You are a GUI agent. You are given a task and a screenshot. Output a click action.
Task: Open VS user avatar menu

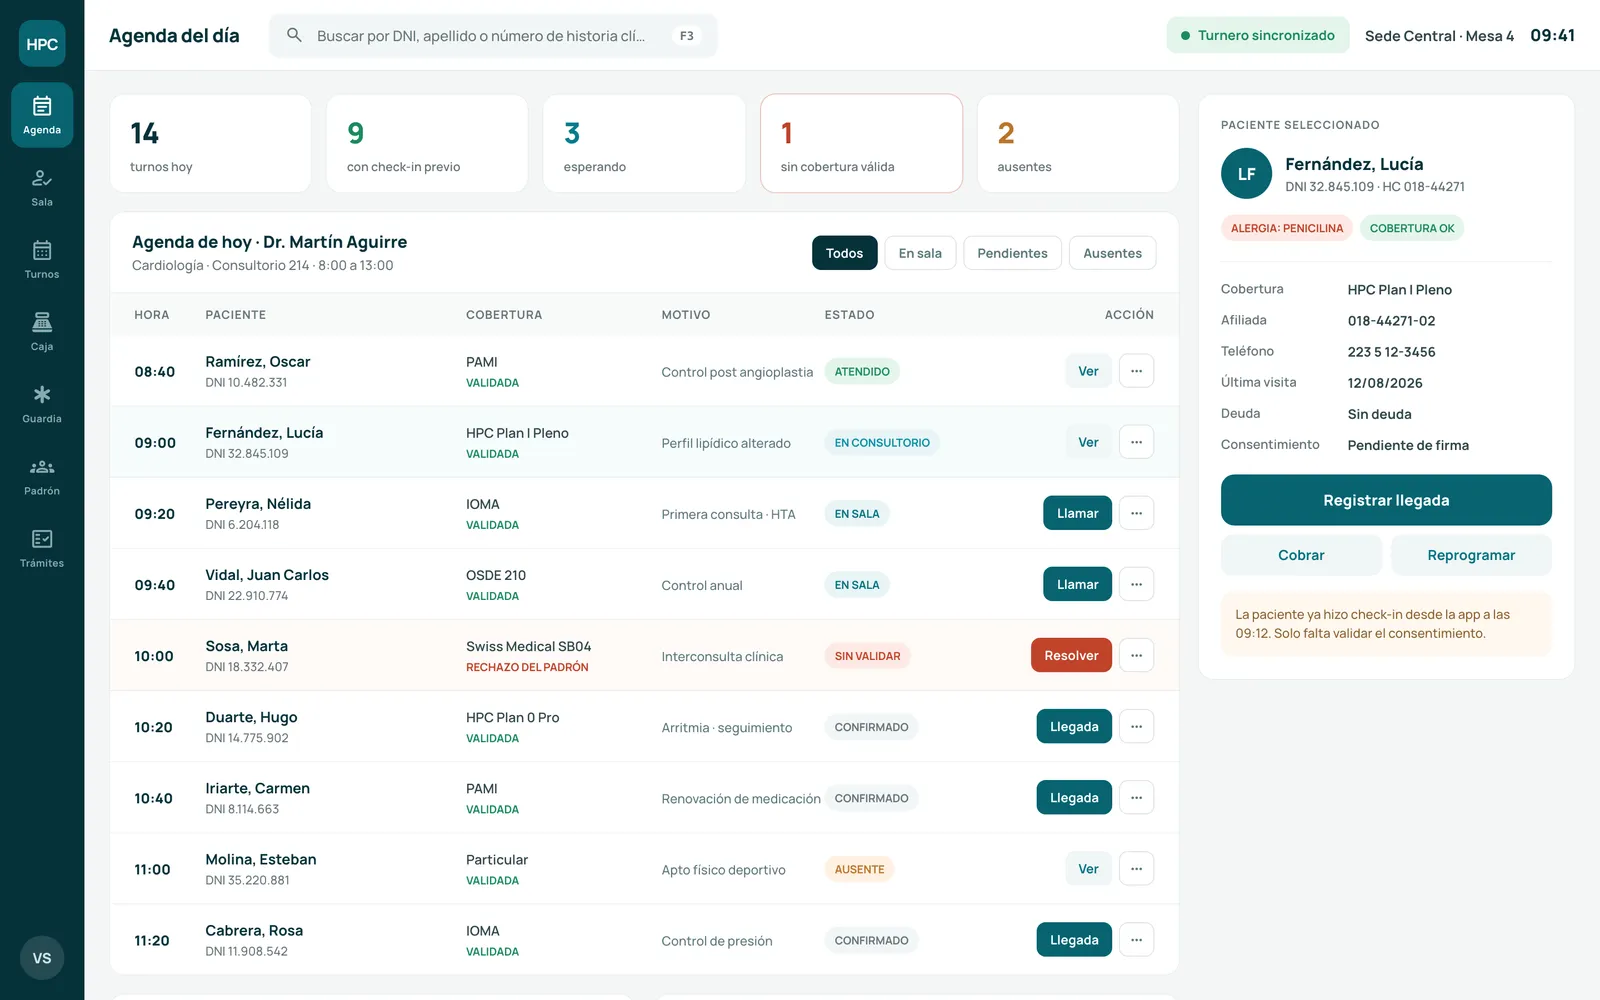pos(42,958)
